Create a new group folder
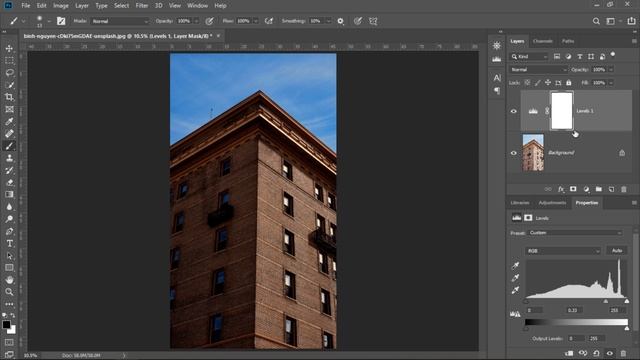The width and height of the screenshot is (640, 360). click(599, 189)
